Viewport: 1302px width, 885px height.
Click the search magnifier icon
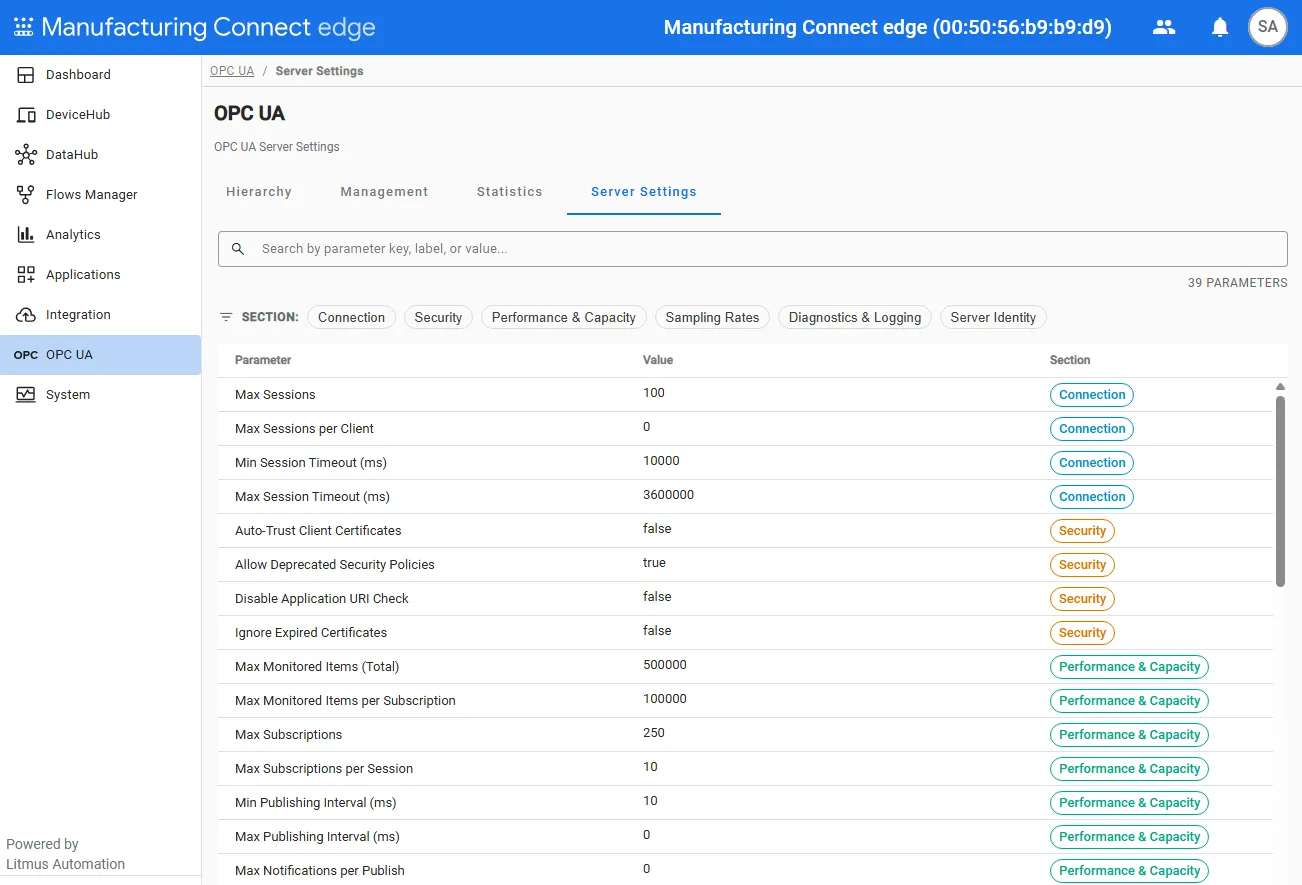tap(238, 249)
